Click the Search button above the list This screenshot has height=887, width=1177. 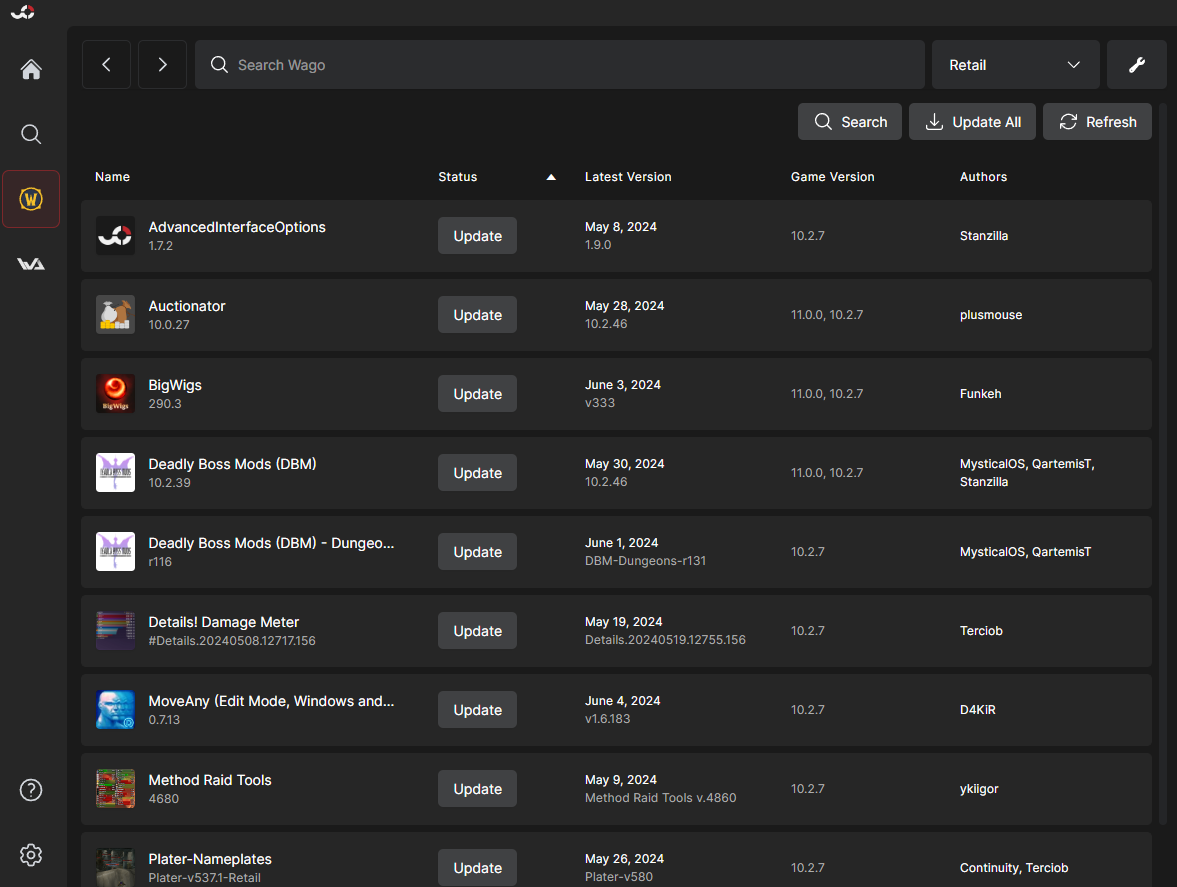850,122
